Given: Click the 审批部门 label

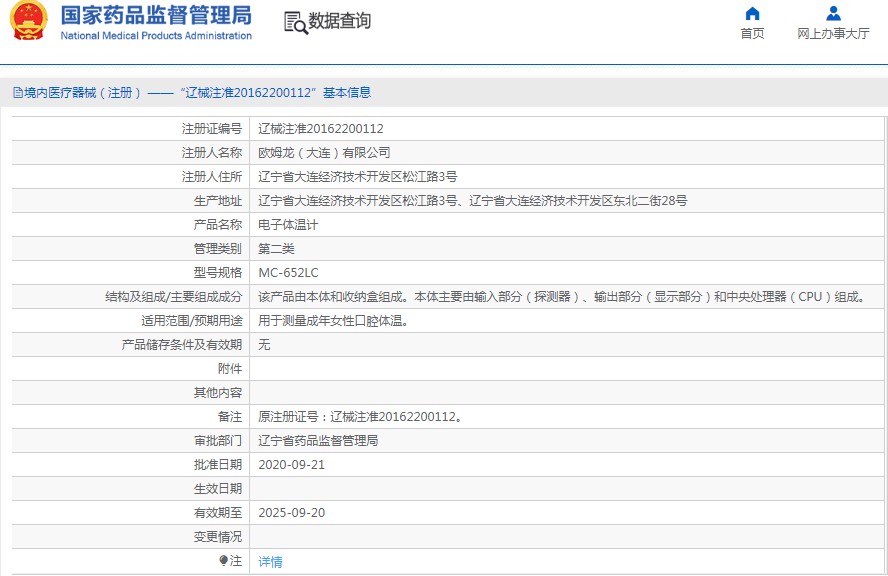Looking at the screenshot, I should click(x=217, y=441).
